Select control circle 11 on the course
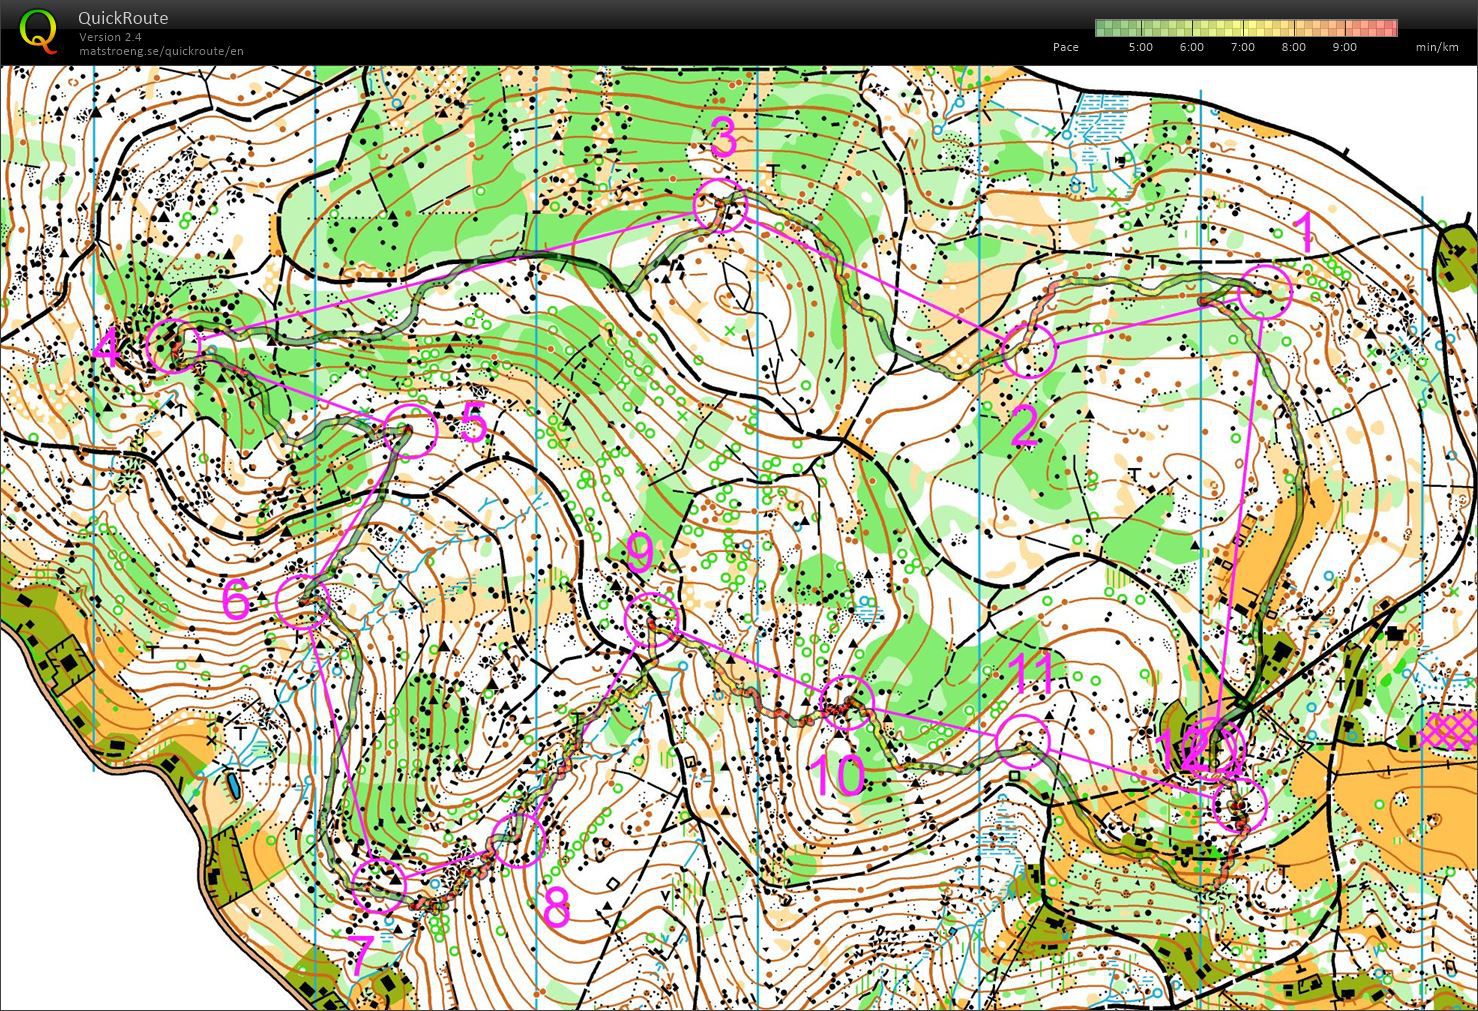 [1023, 741]
